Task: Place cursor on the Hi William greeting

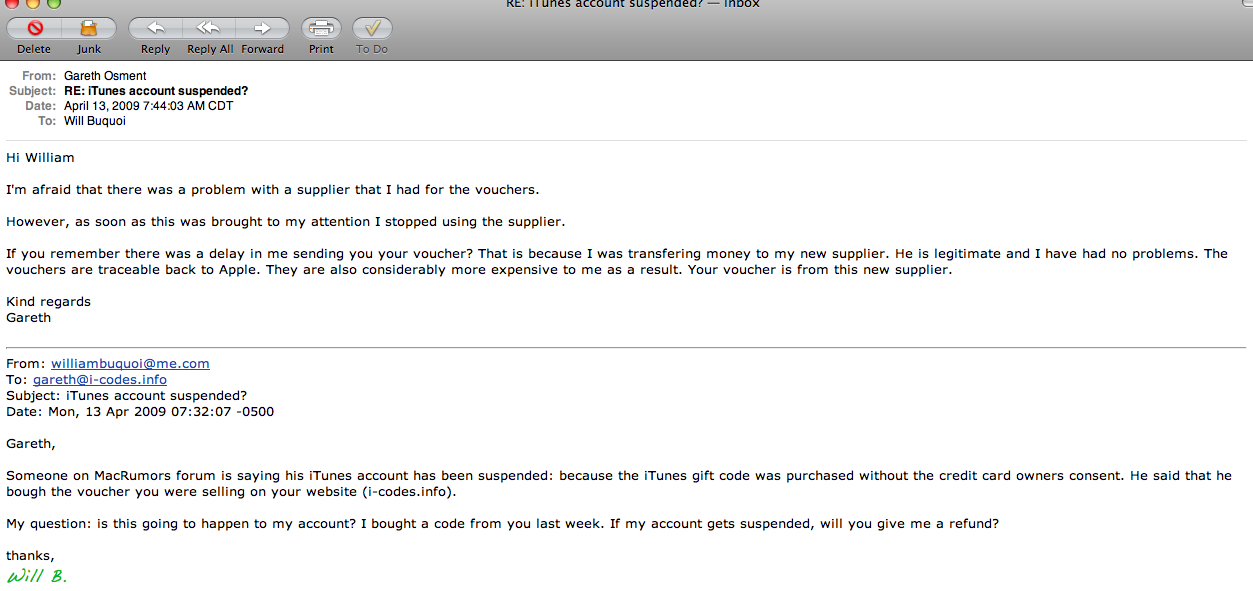Action: pos(40,157)
